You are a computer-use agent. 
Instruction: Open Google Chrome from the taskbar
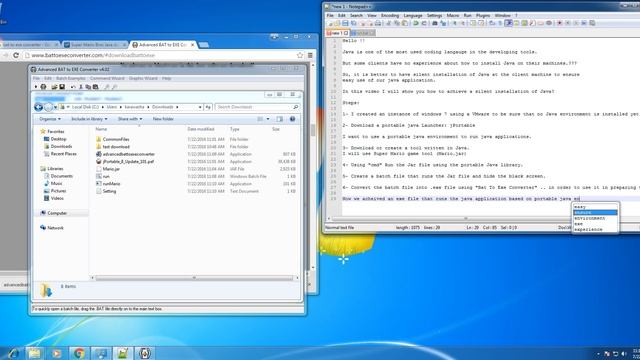point(79,353)
